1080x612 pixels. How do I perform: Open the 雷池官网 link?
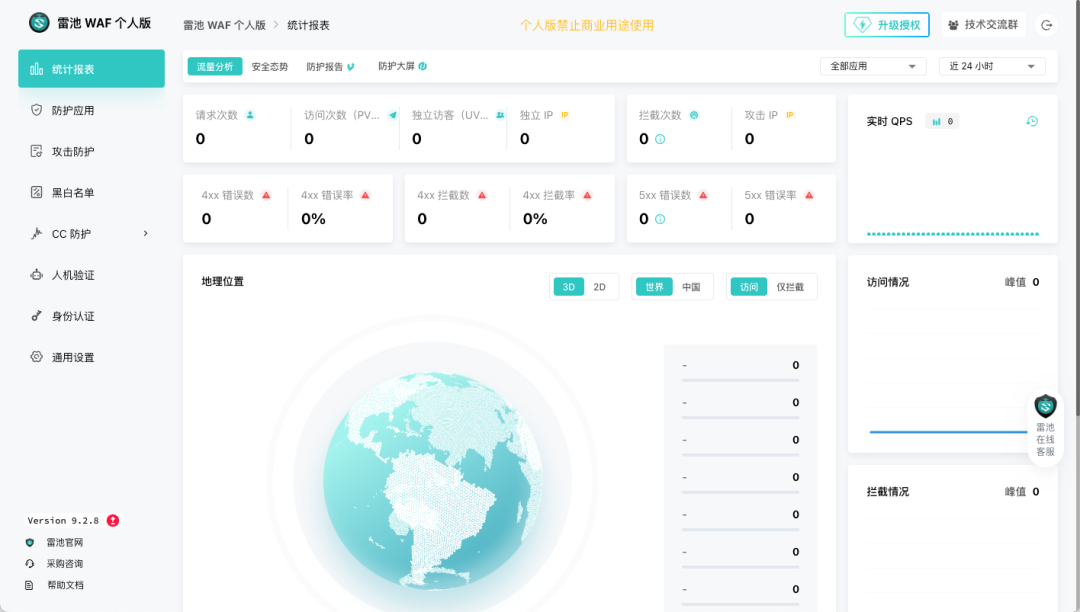[65, 542]
